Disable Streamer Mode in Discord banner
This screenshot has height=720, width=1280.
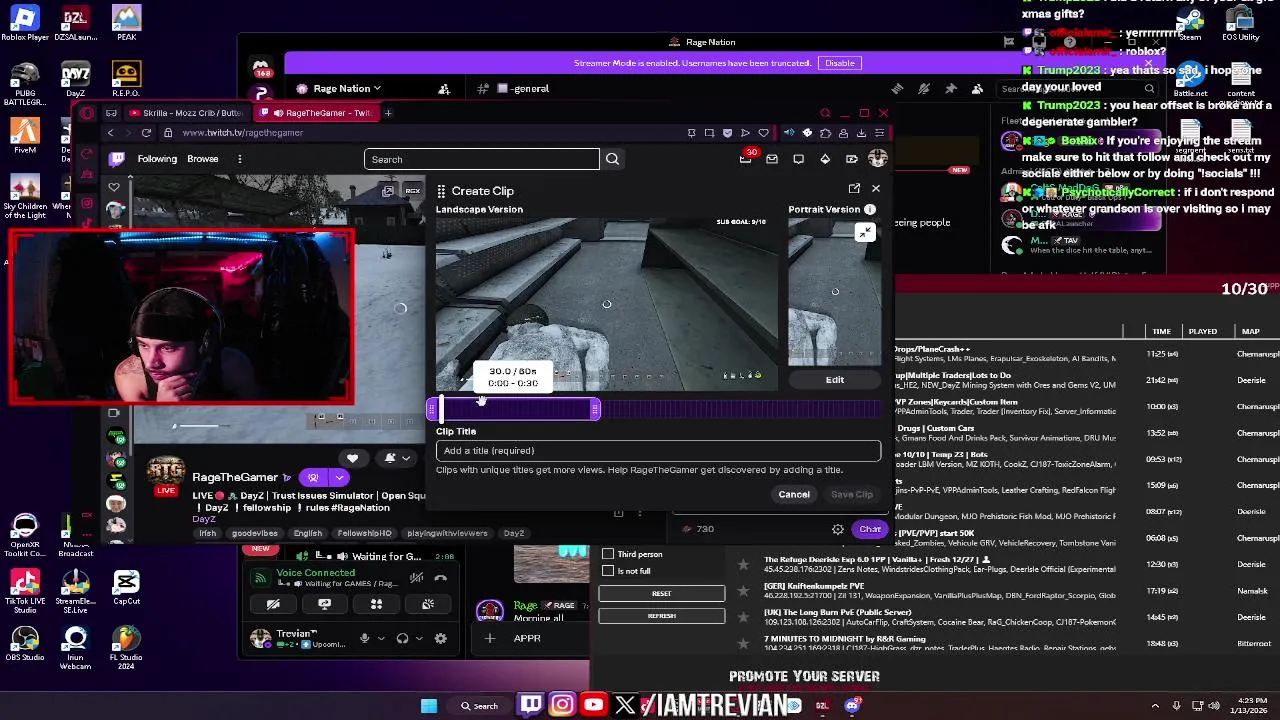pos(839,63)
